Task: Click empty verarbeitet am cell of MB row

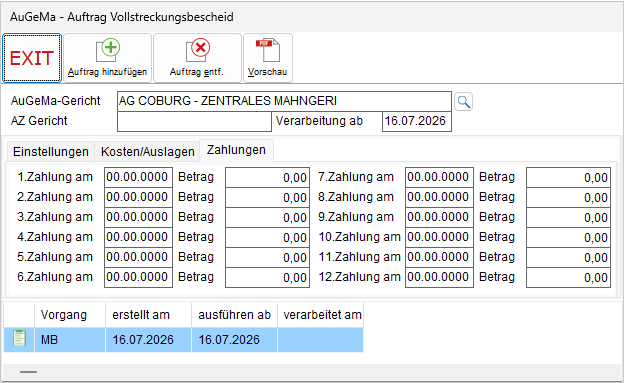Action: [x=321, y=340]
